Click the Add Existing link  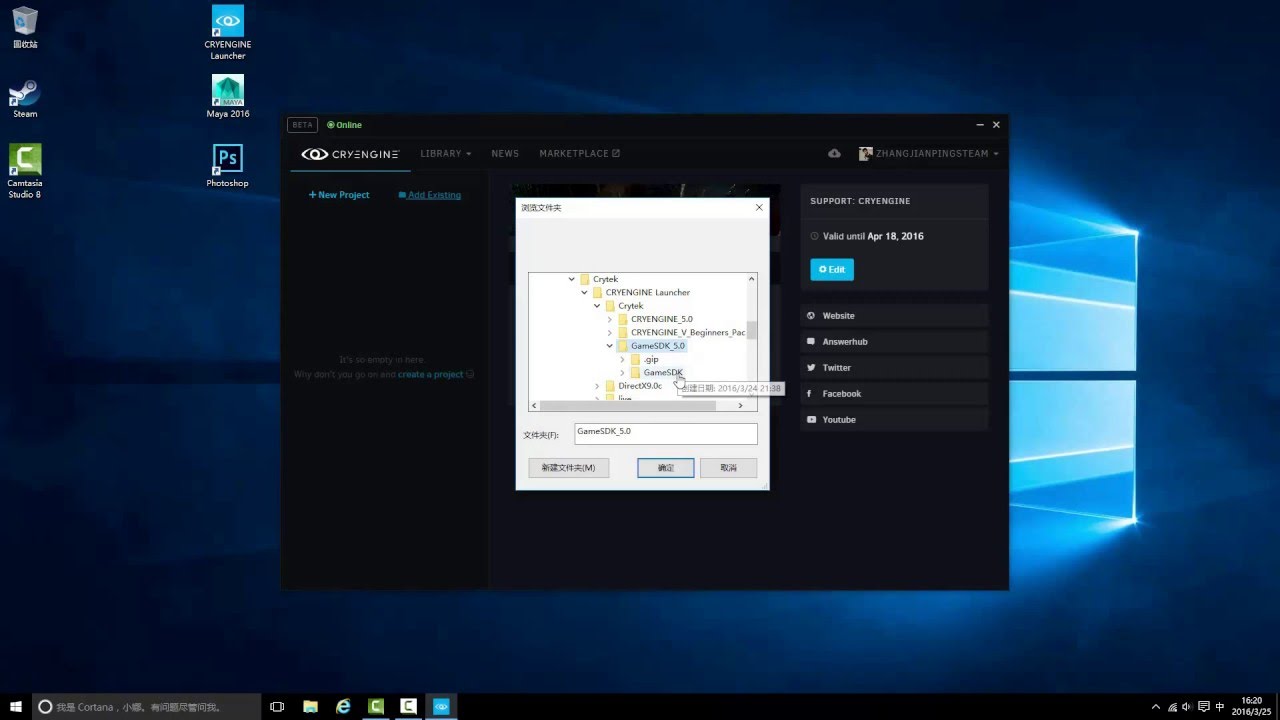coord(430,195)
